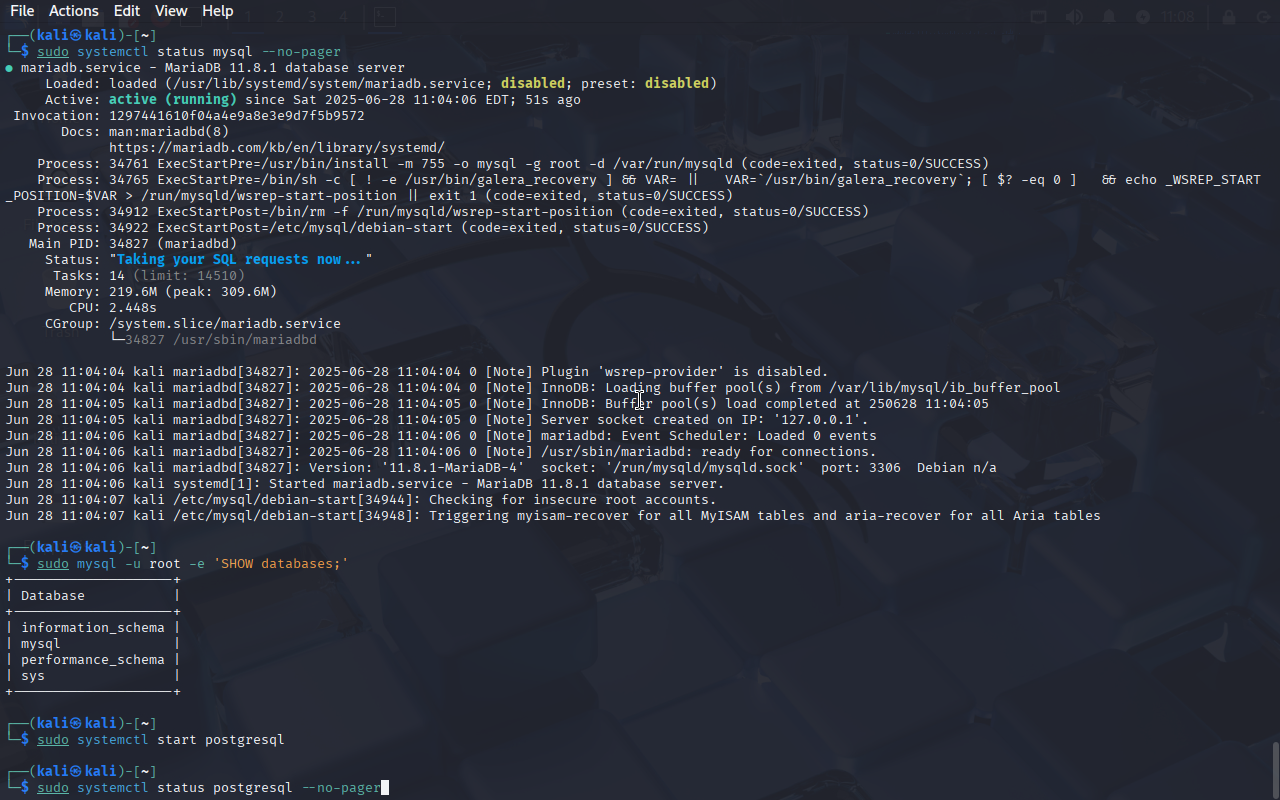The image size is (1280, 800).
Task: Click the power manager lightning icon
Action: (x=1142, y=17)
